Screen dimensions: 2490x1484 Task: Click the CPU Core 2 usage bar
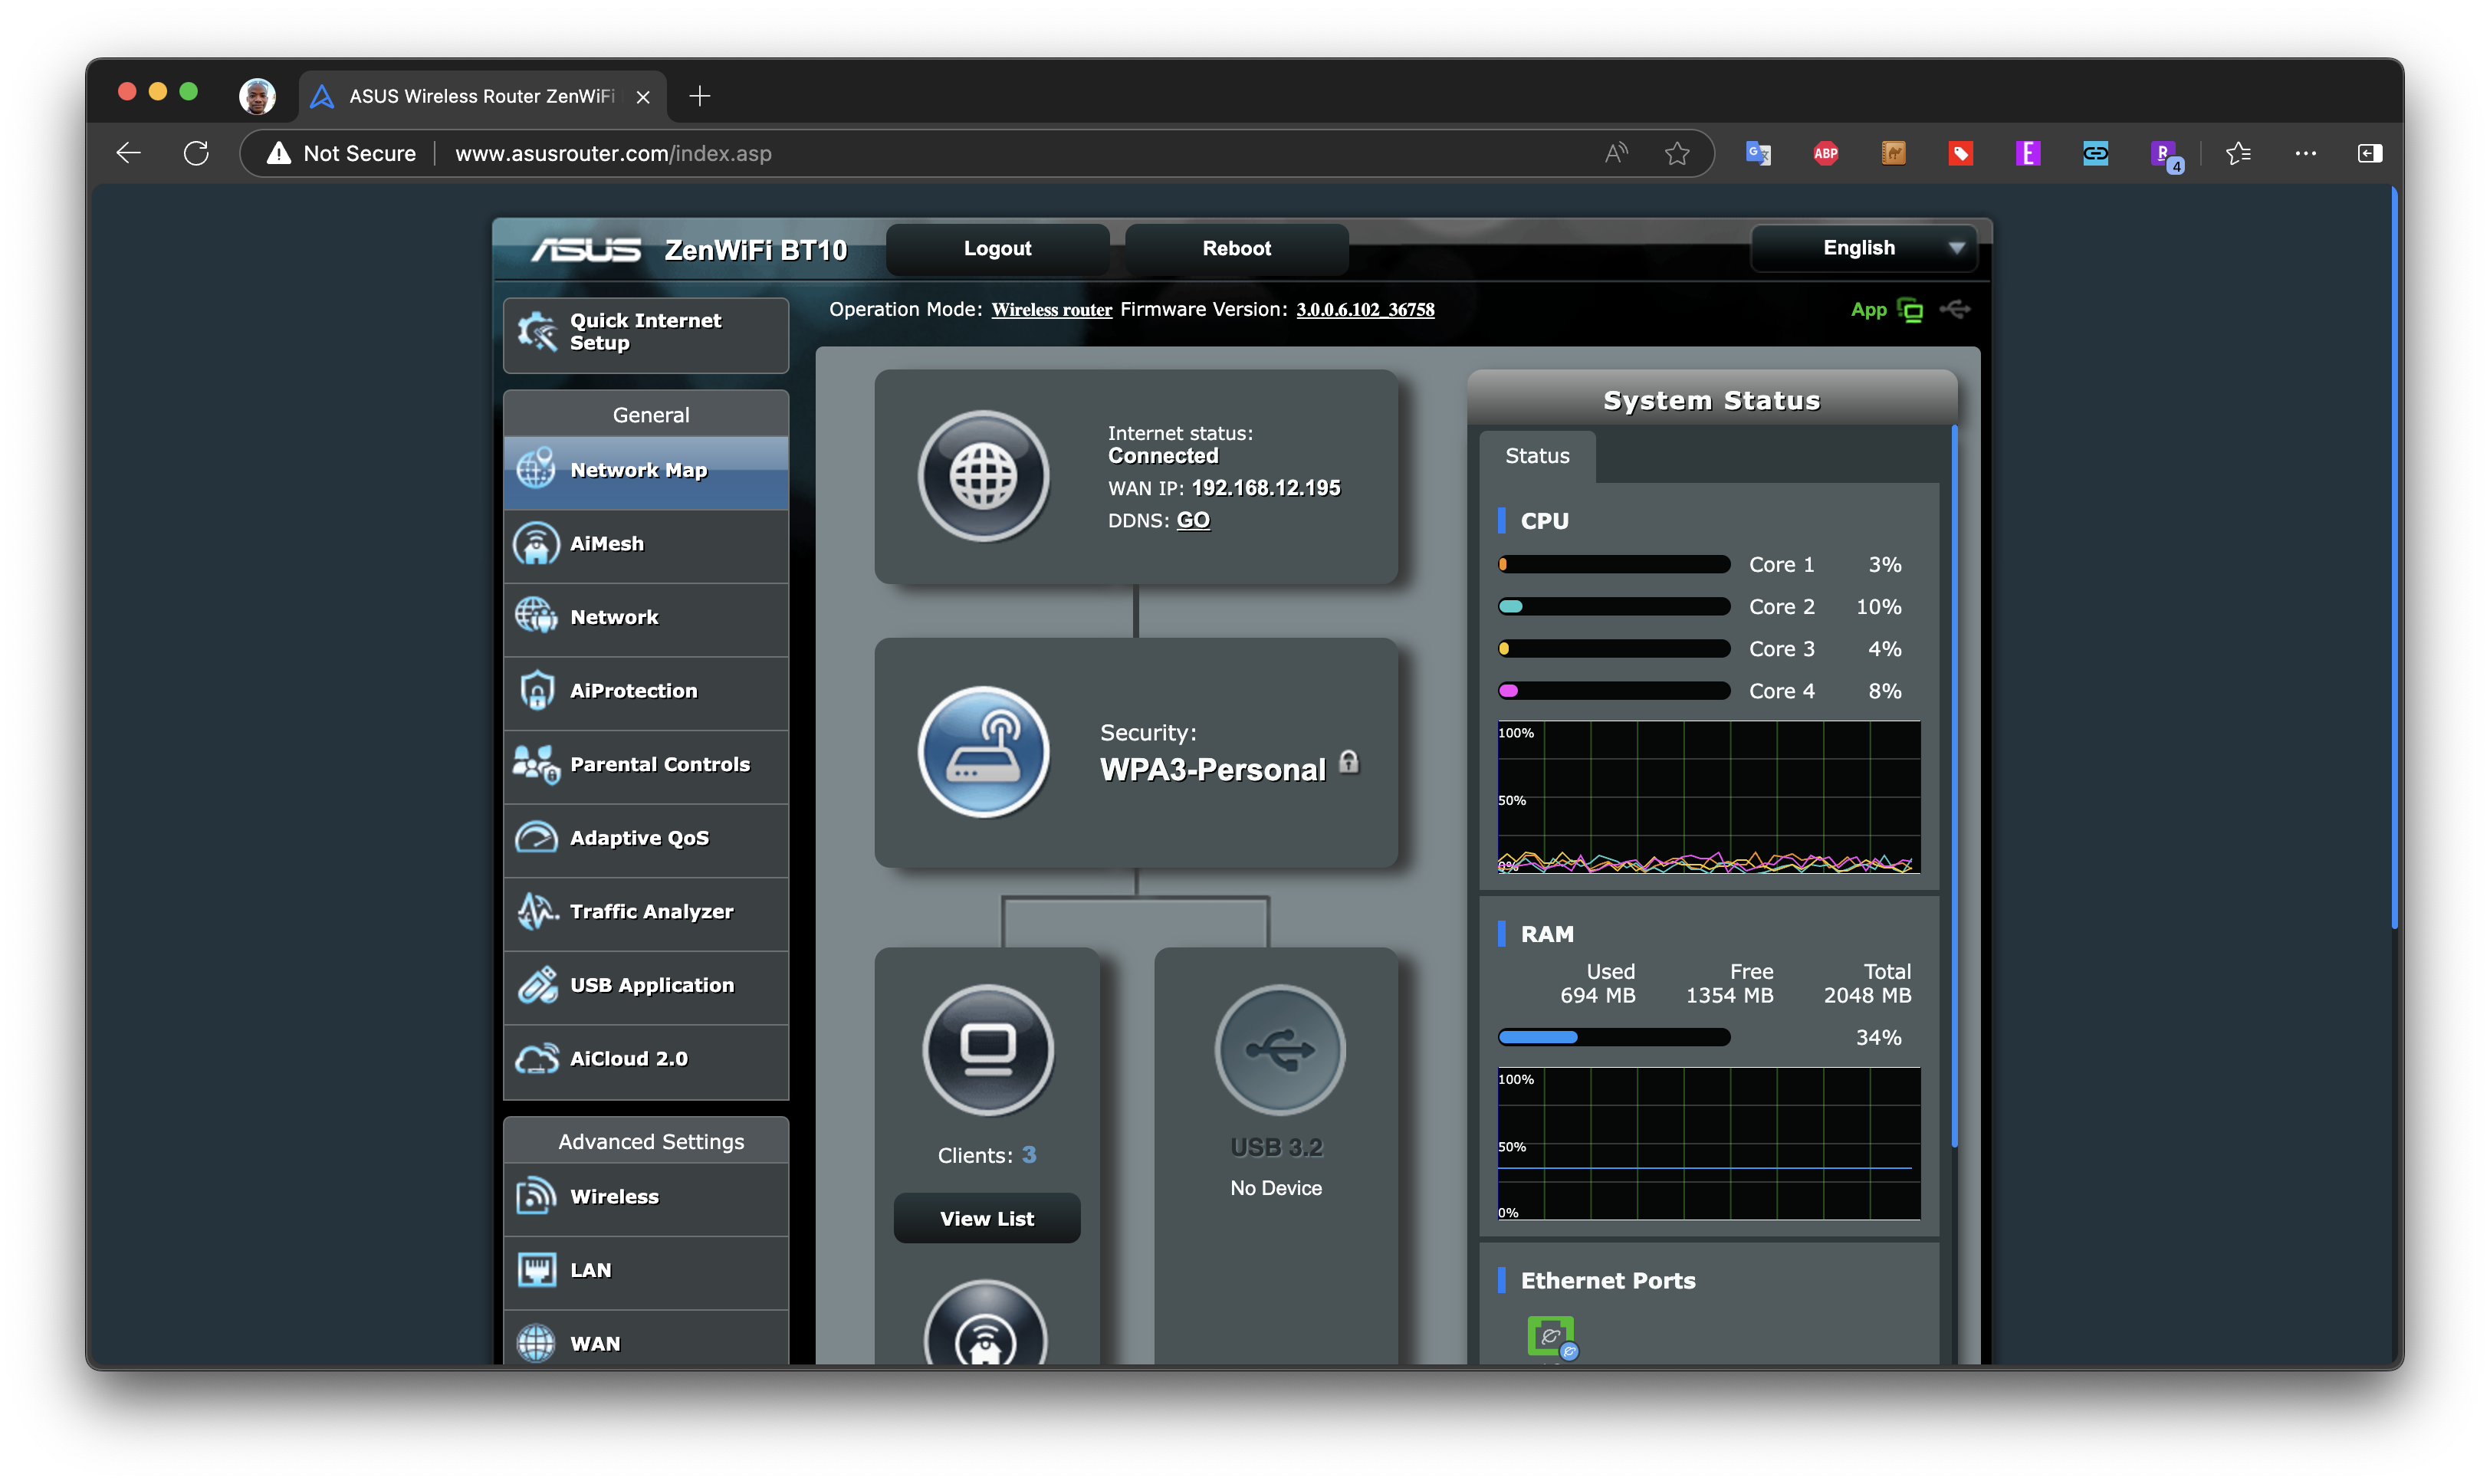1613,607
